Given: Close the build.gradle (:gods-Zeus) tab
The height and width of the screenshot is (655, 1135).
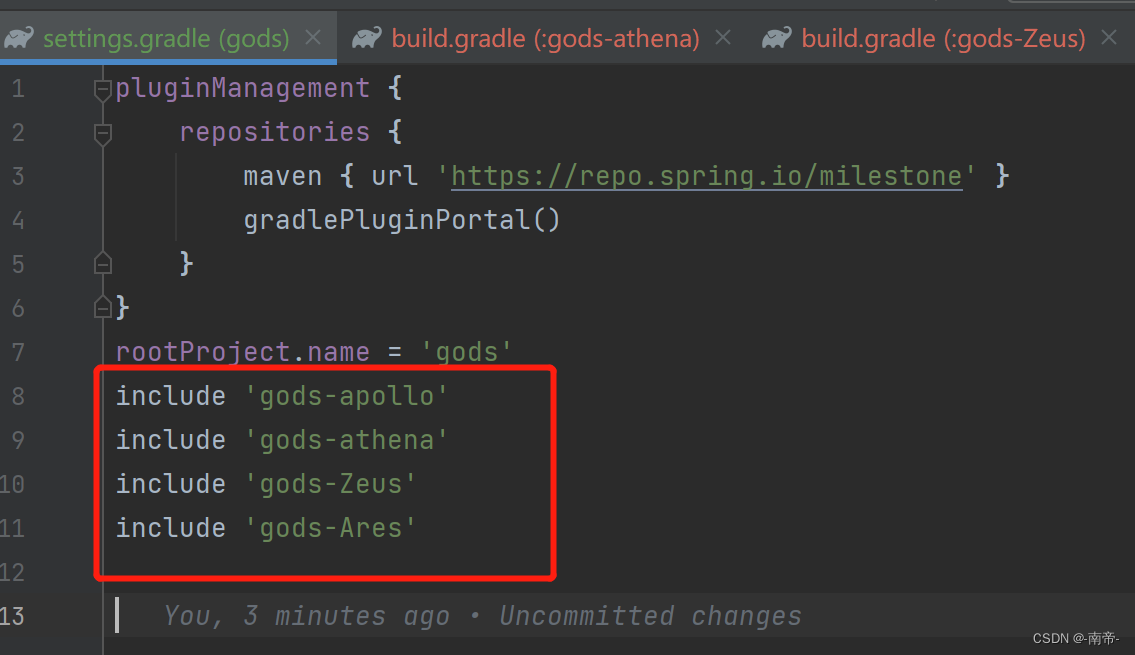Looking at the screenshot, I should pos(1109,37).
